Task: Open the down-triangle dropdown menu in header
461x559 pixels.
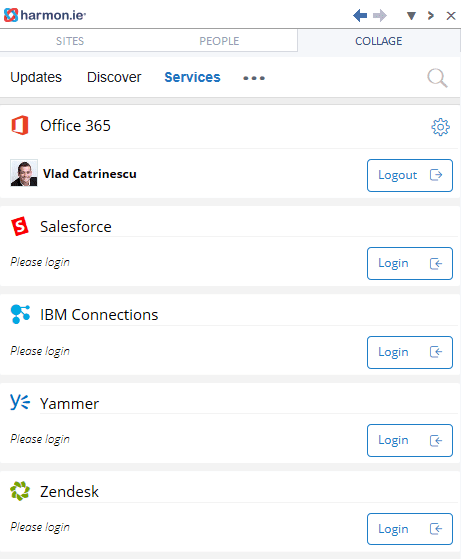Action: (x=411, y=16)
